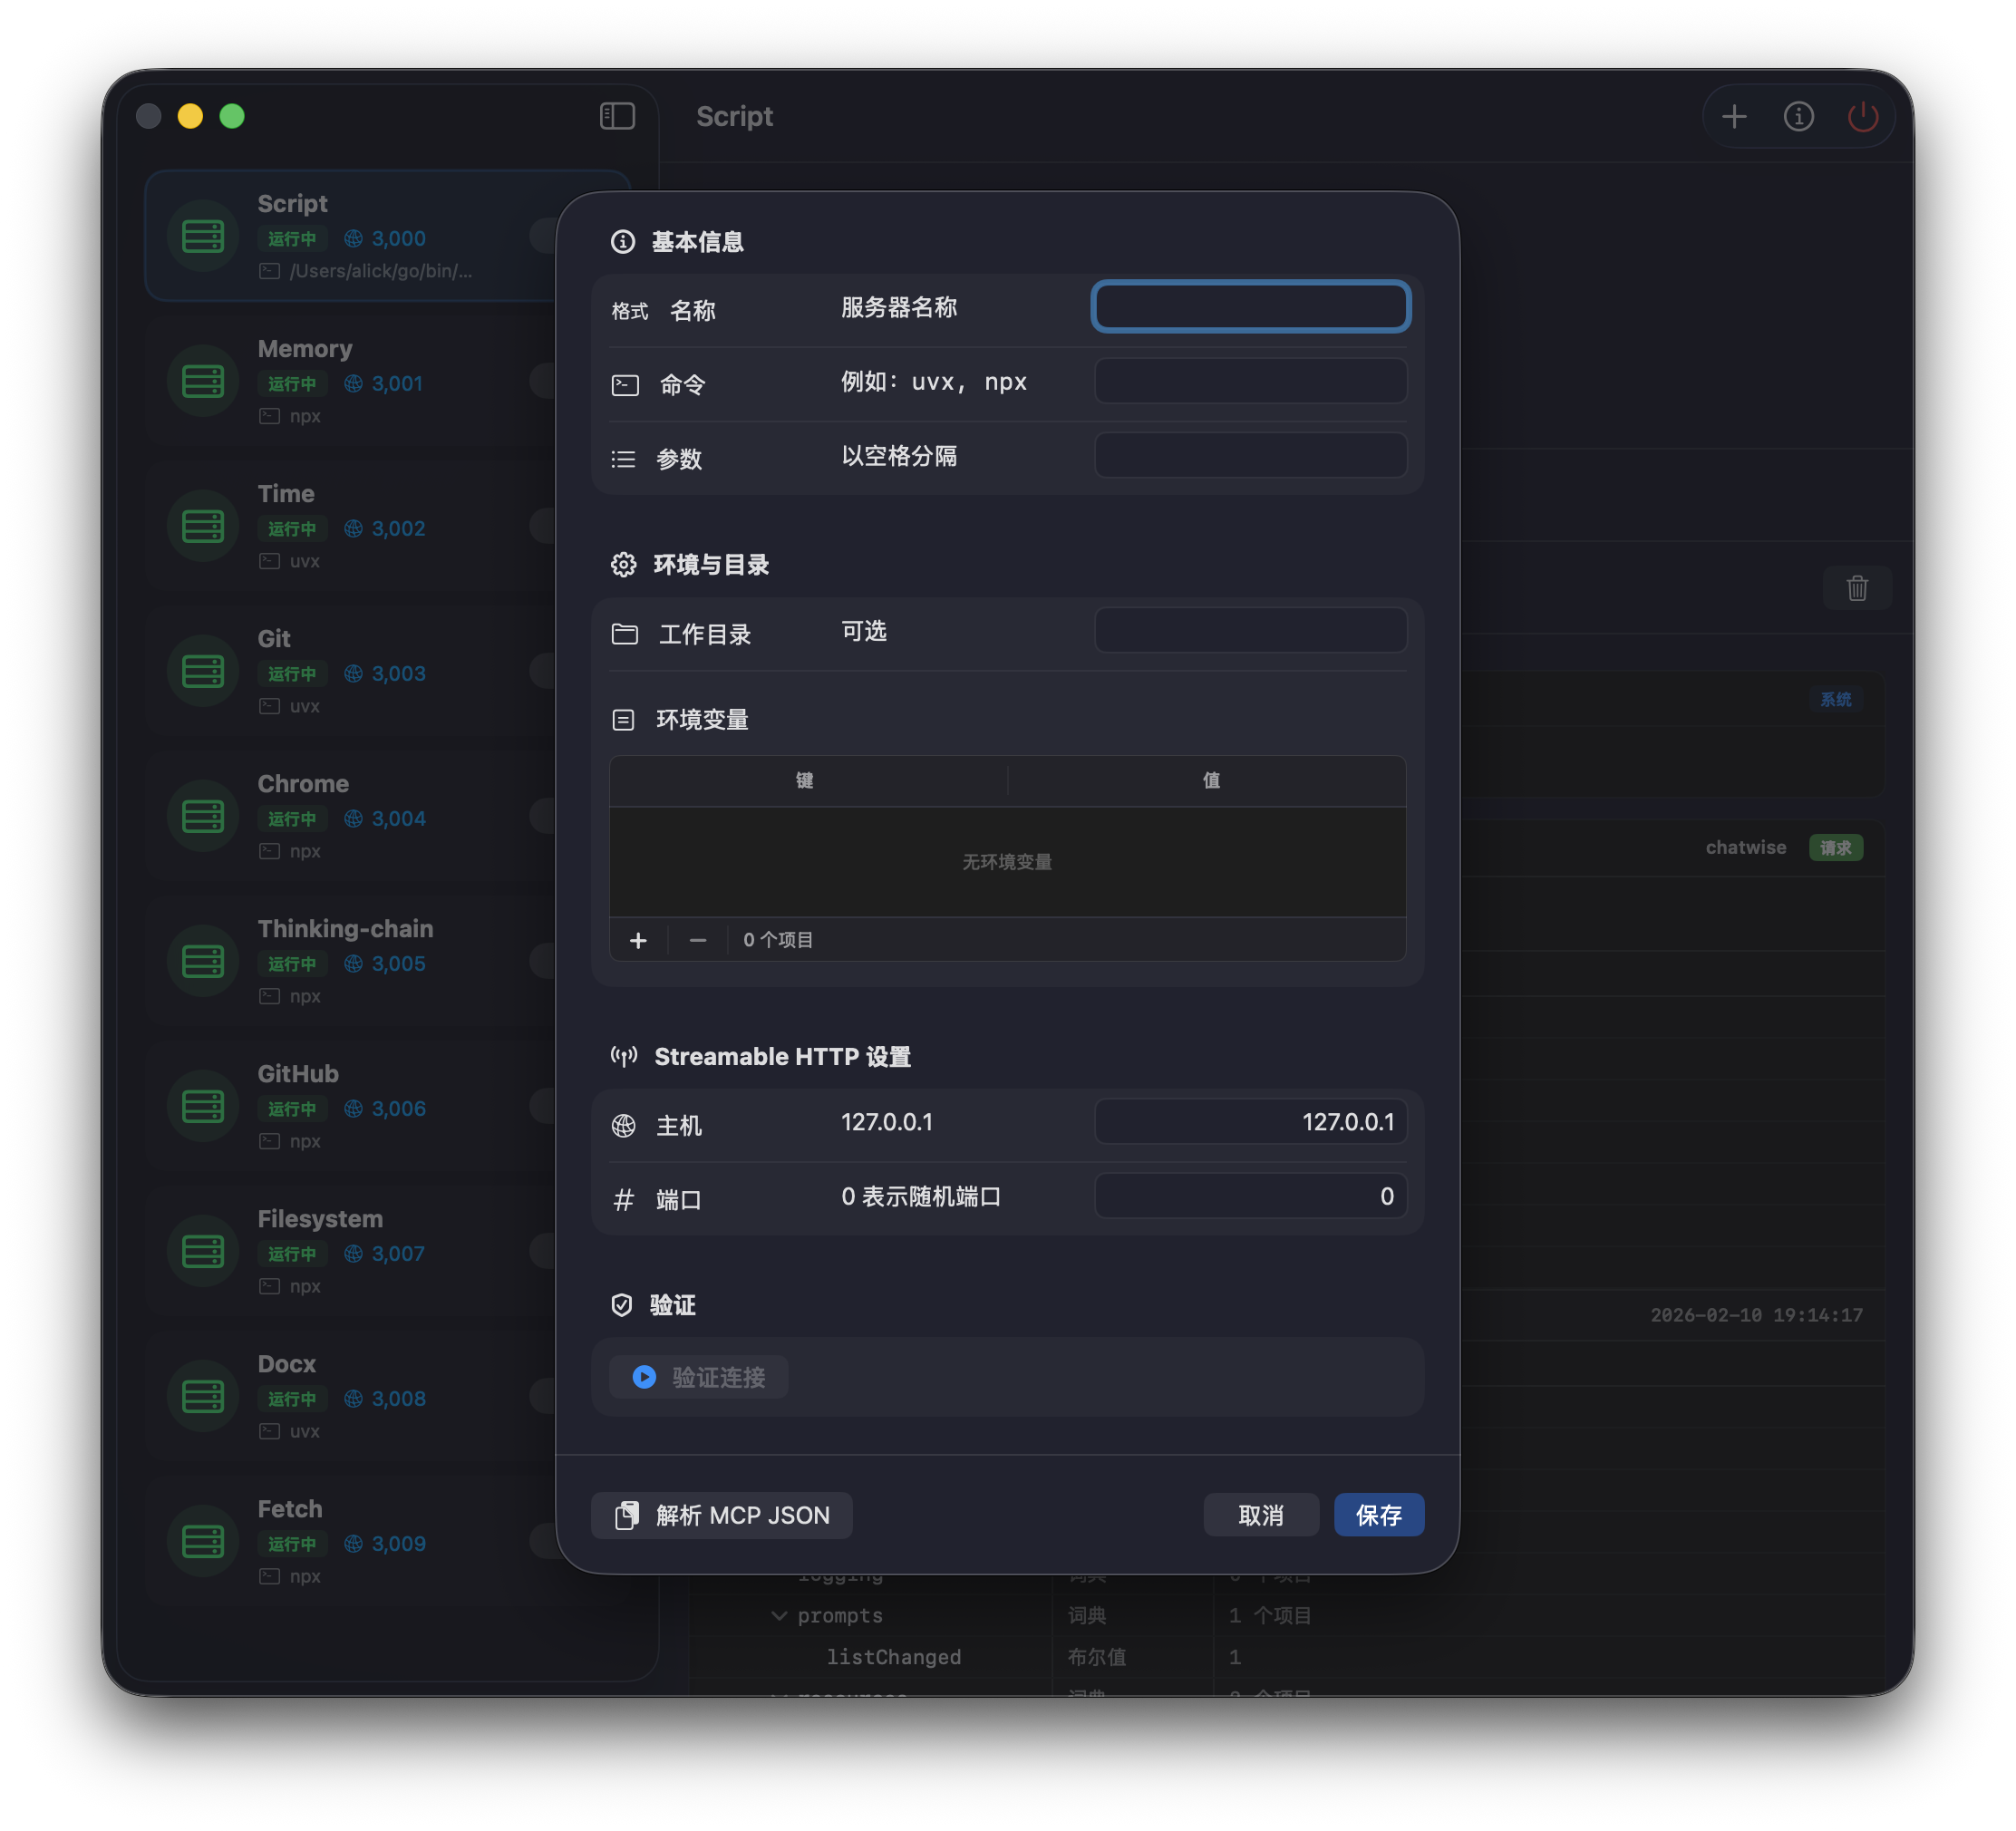Screen dimensions: 2016x1831
Task: Save the server with 保存
Action: click(x=1378, y=1515)
